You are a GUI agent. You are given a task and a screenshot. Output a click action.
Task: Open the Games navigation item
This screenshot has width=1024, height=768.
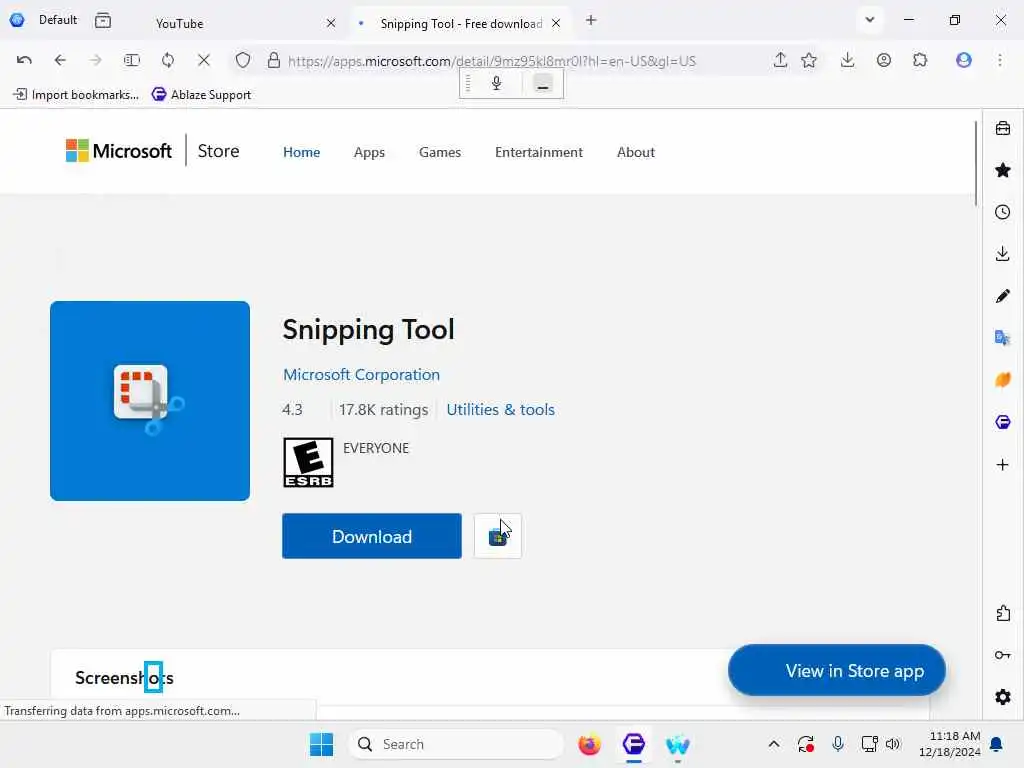coord(440,152)
